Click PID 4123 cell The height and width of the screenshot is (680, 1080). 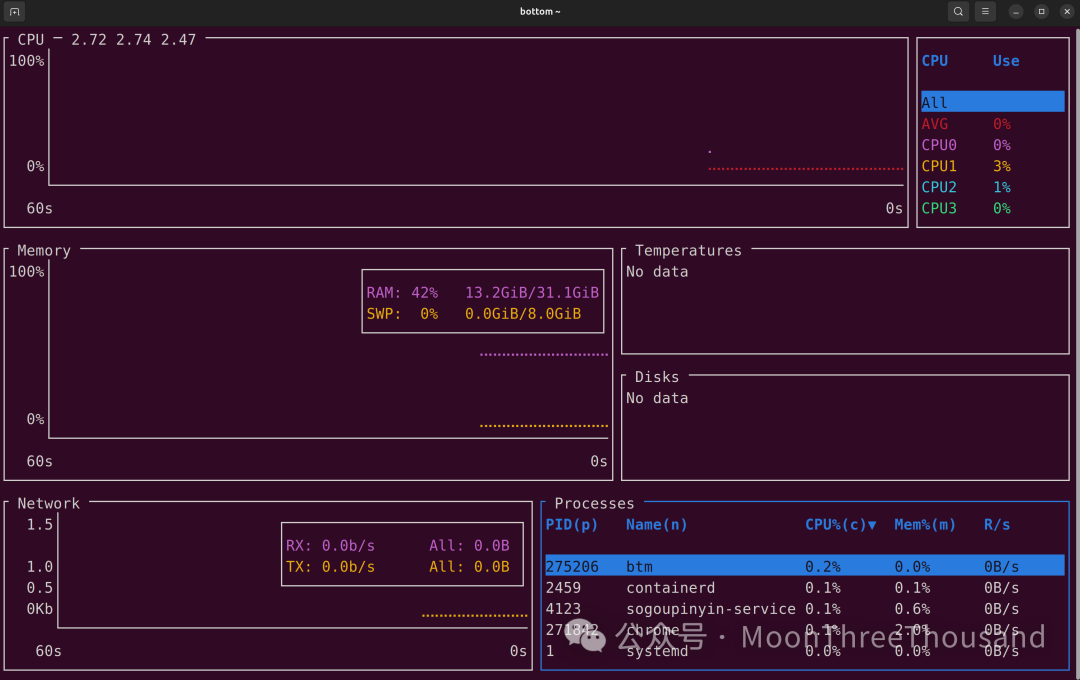coord(563,609)
